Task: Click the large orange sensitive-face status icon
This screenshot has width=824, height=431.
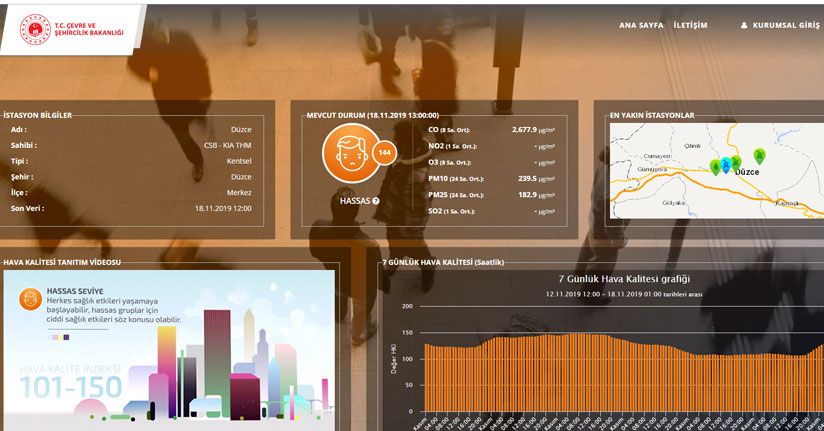Action: point(351,153)
